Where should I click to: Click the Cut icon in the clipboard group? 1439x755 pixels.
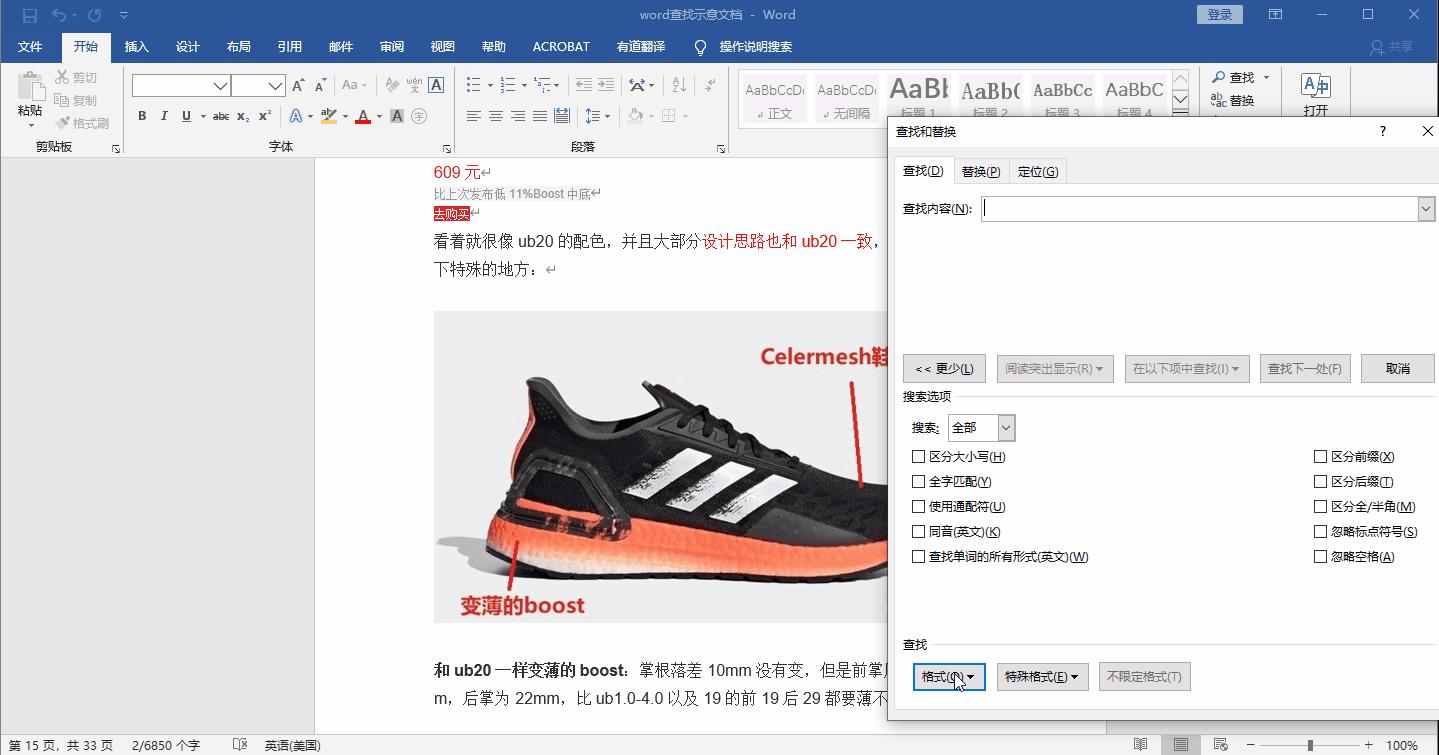62,77
